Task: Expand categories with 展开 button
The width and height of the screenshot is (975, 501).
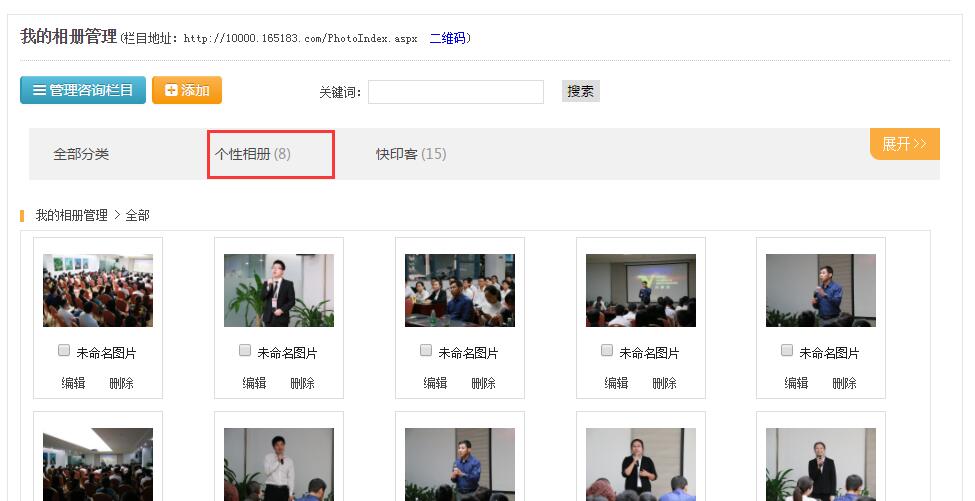Action: 904,144
